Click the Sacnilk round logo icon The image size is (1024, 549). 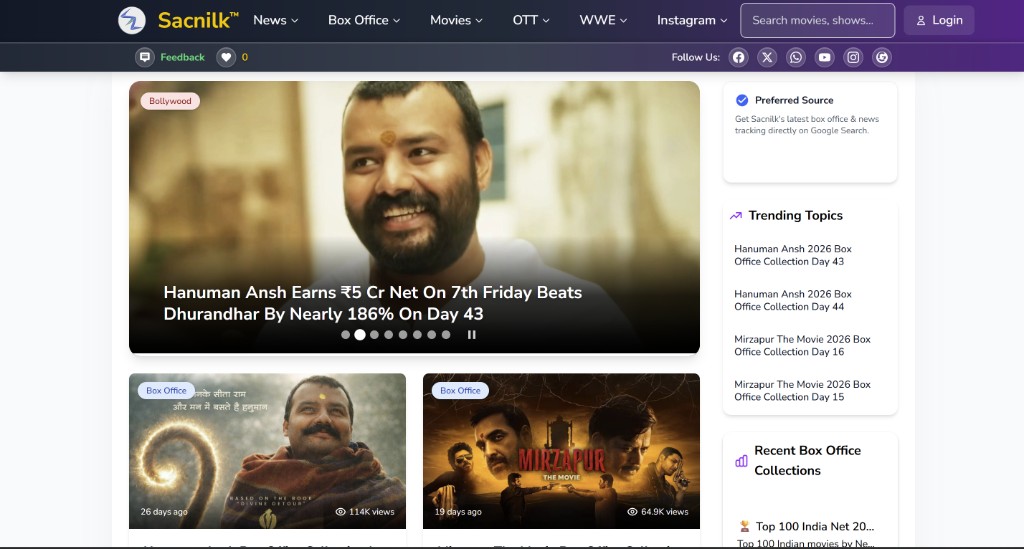point(131,20)
